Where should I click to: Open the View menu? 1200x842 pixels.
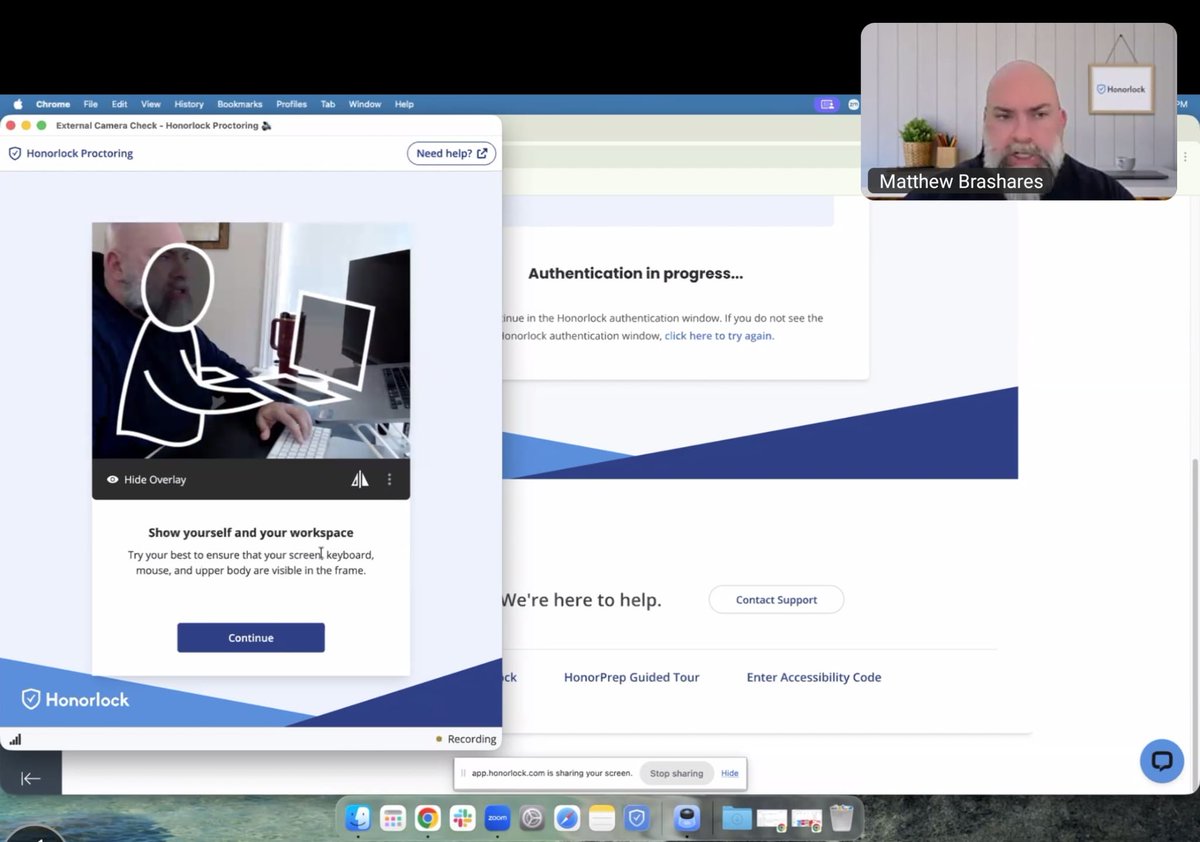151,104
